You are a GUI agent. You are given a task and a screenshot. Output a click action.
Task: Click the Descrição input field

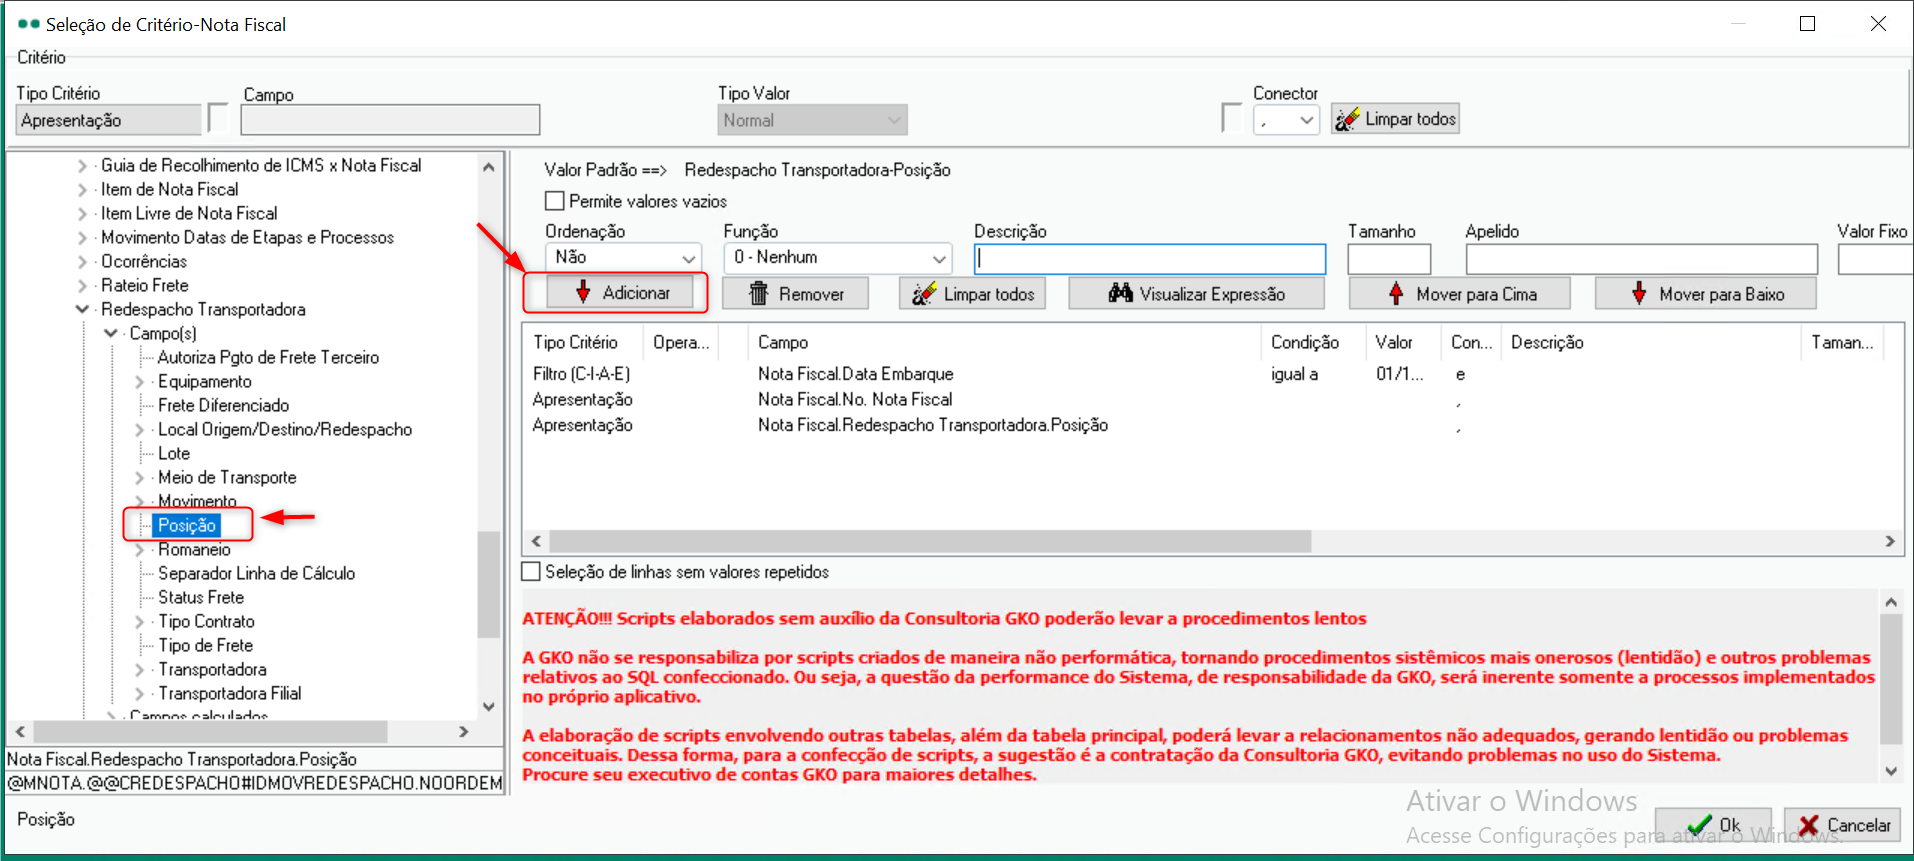tap(1150, 259)
